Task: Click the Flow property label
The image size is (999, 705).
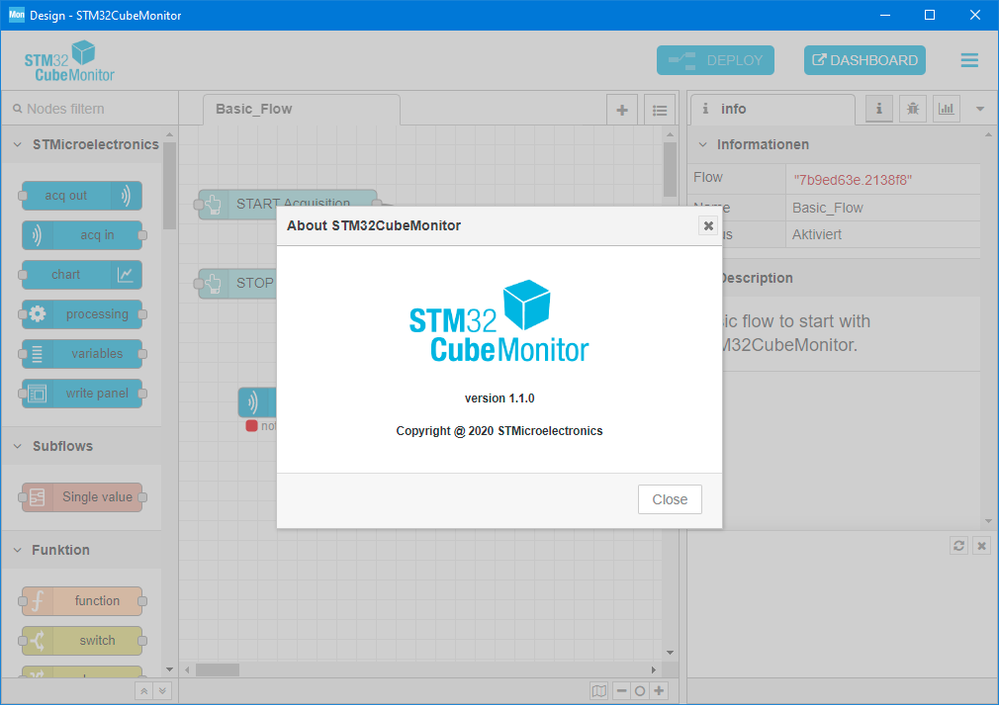Action: 708,177
